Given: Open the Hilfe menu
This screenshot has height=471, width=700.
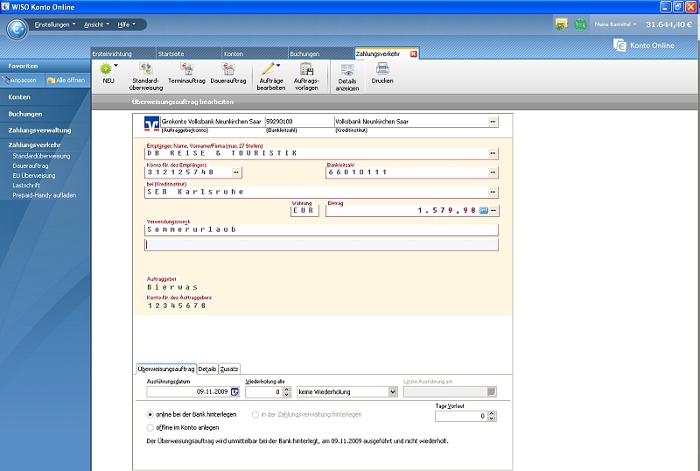Looking at the screenshot, I should click(126, 25).
